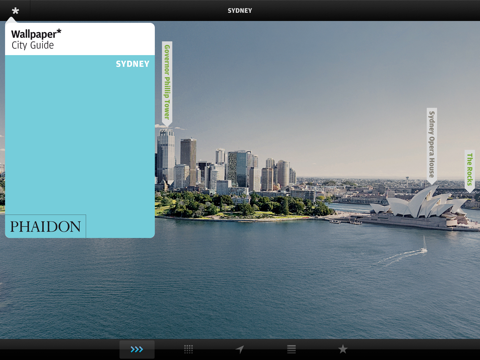The image size is (480, 360).
Task: Click the SYDNEY label on the cyan cover
Action: (132, 64)
